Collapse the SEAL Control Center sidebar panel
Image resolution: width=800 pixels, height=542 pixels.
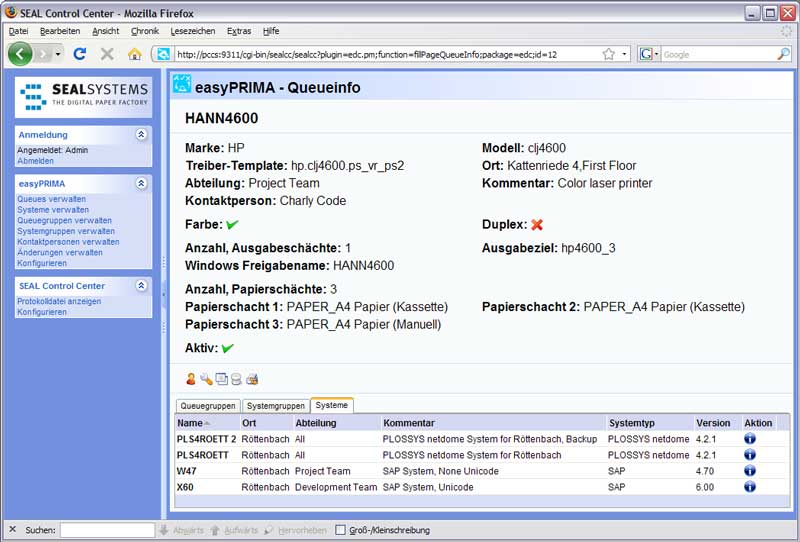(141, 286)
